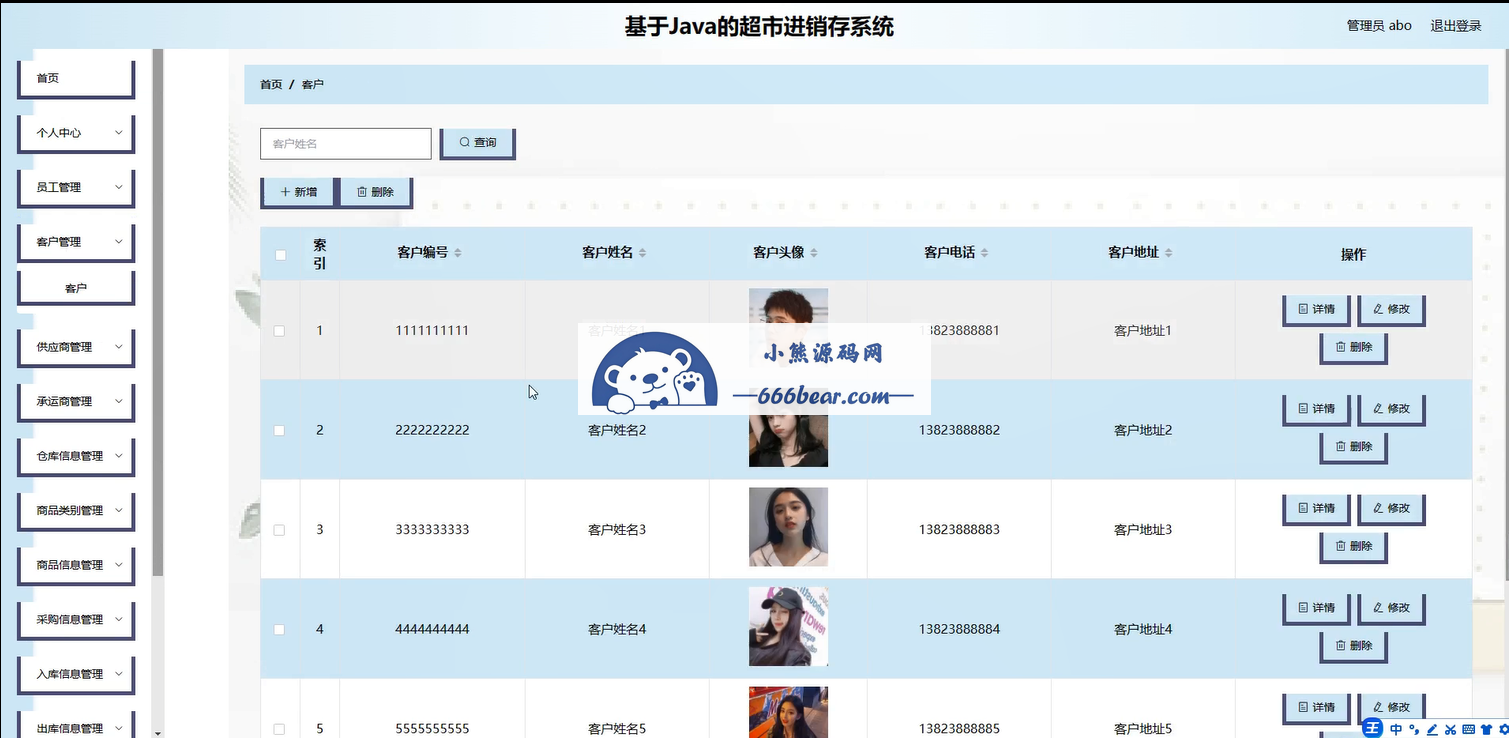Collapse 客户管理 sidebar menu

[x=76, y=242]
